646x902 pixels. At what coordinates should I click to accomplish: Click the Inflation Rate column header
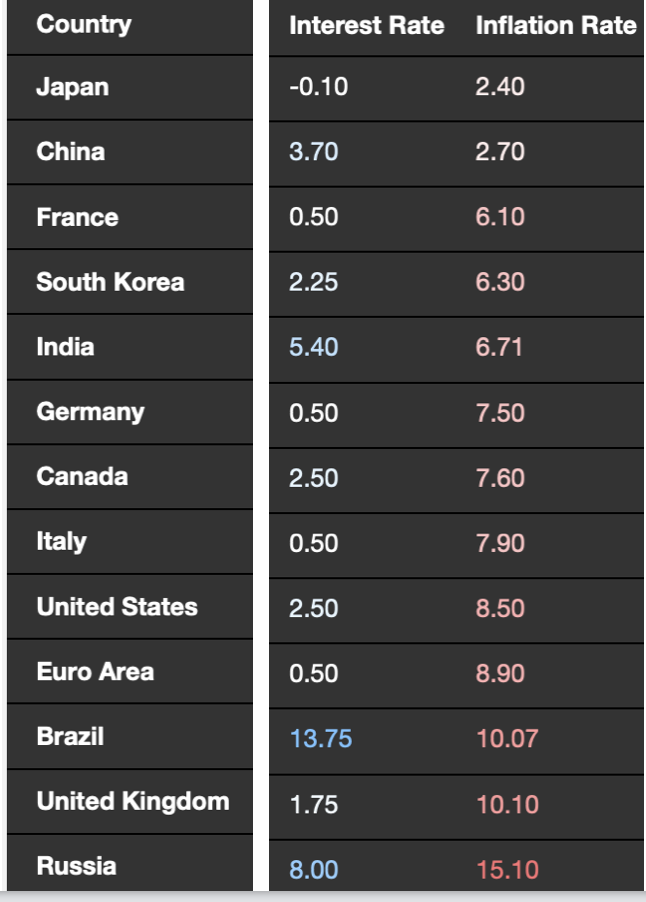click(555, 26)
